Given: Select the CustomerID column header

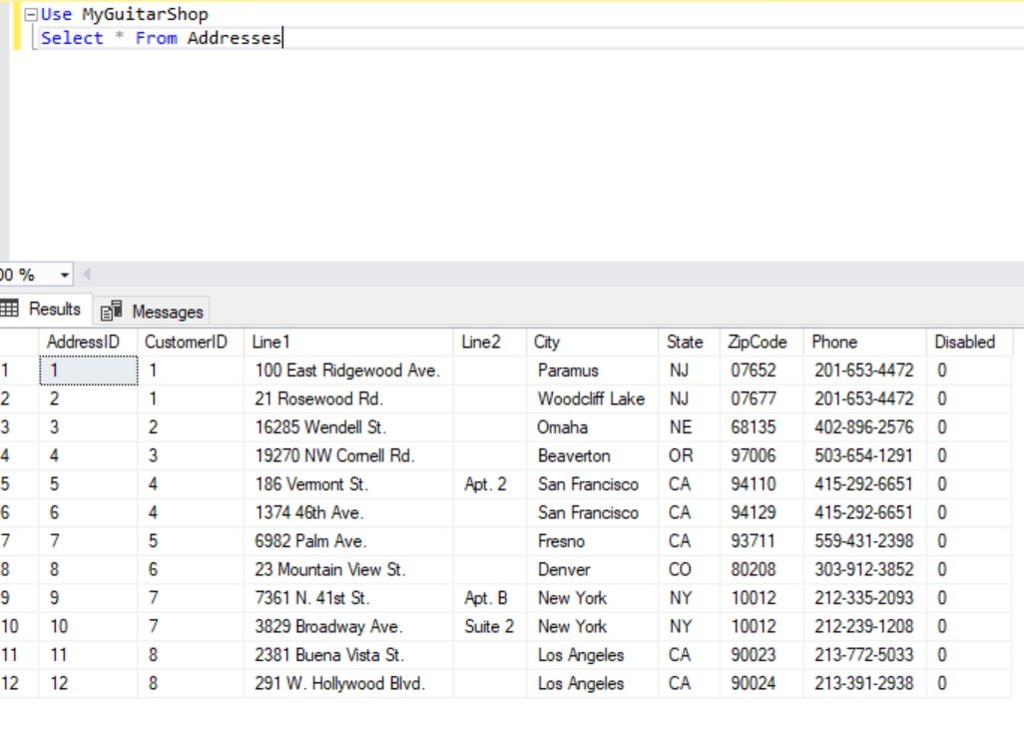Looking at the screenshot, I should (x=185, y=341).
